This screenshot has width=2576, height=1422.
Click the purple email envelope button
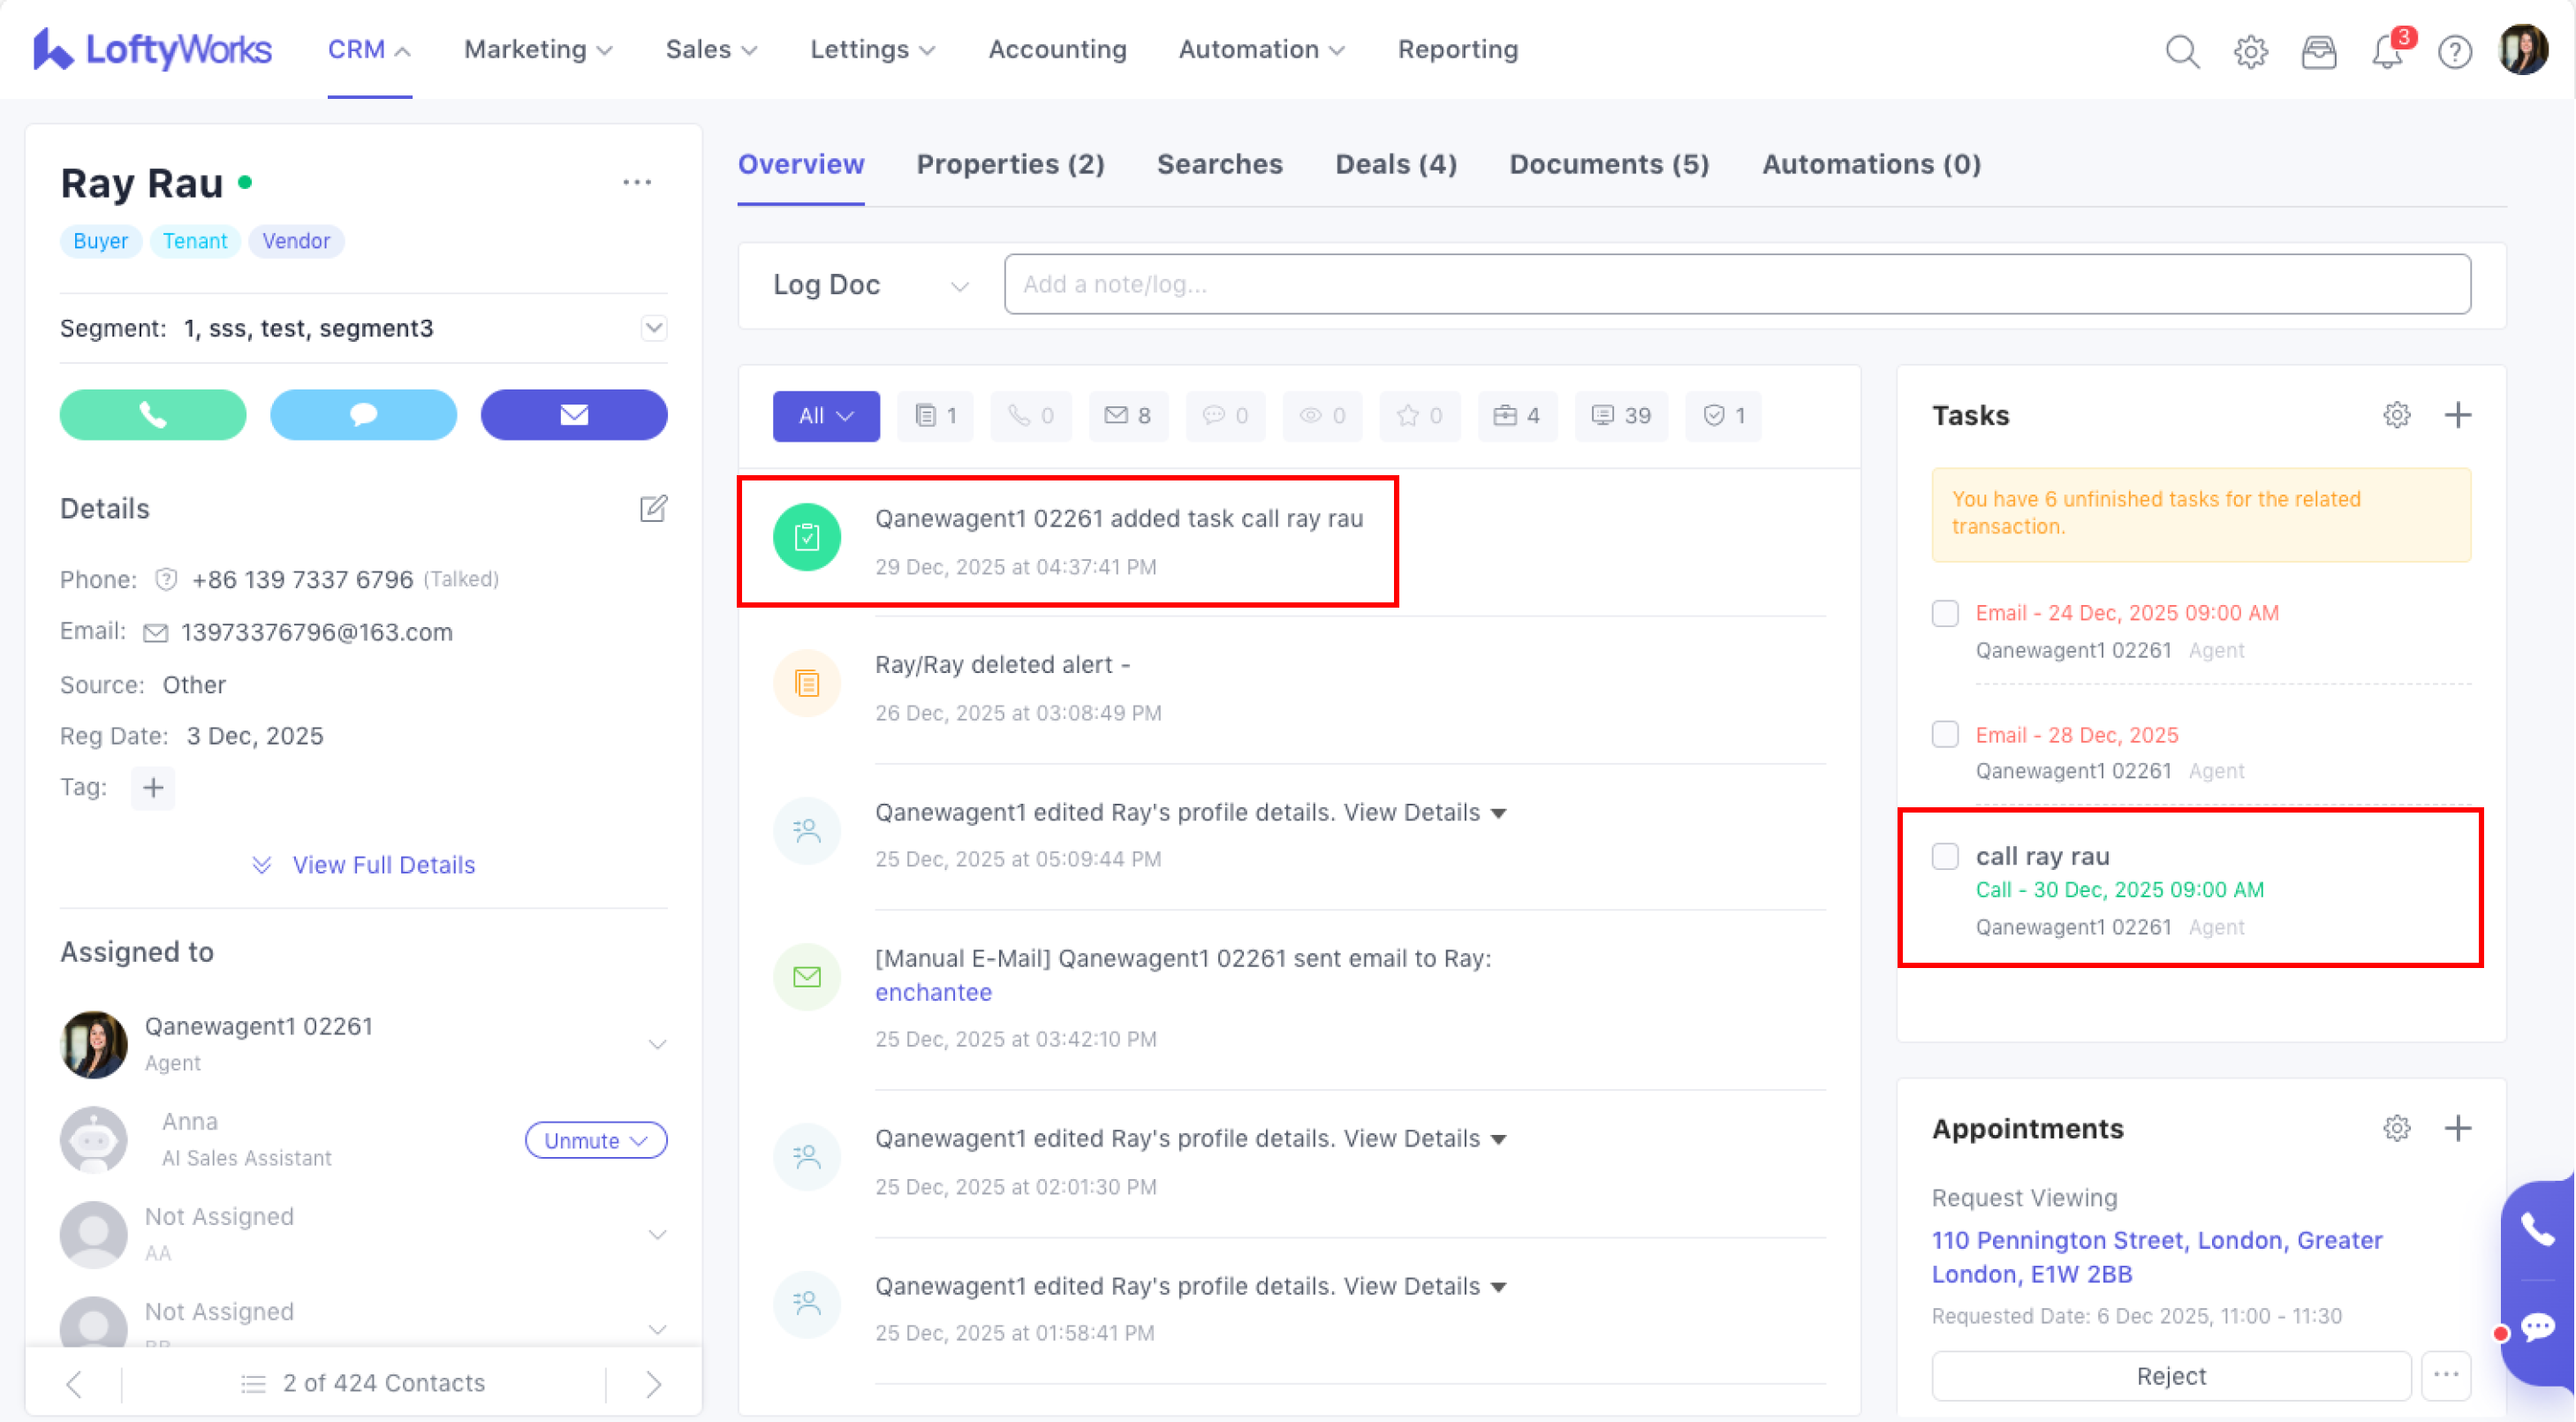click(x=574, y=414)
